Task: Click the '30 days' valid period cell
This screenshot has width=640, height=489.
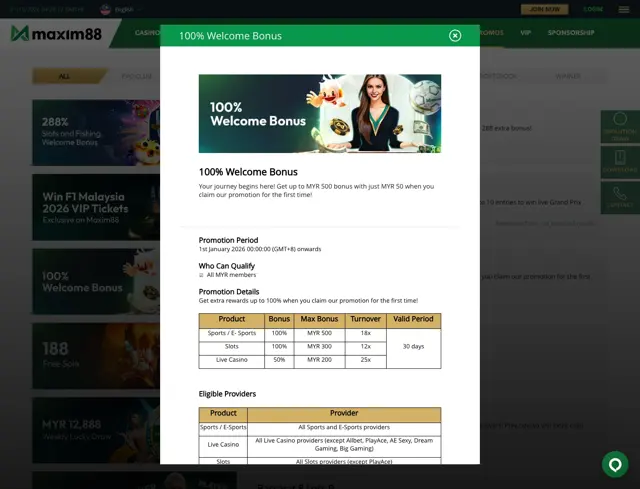Action: pyautogui.click(x=413, y=347)
